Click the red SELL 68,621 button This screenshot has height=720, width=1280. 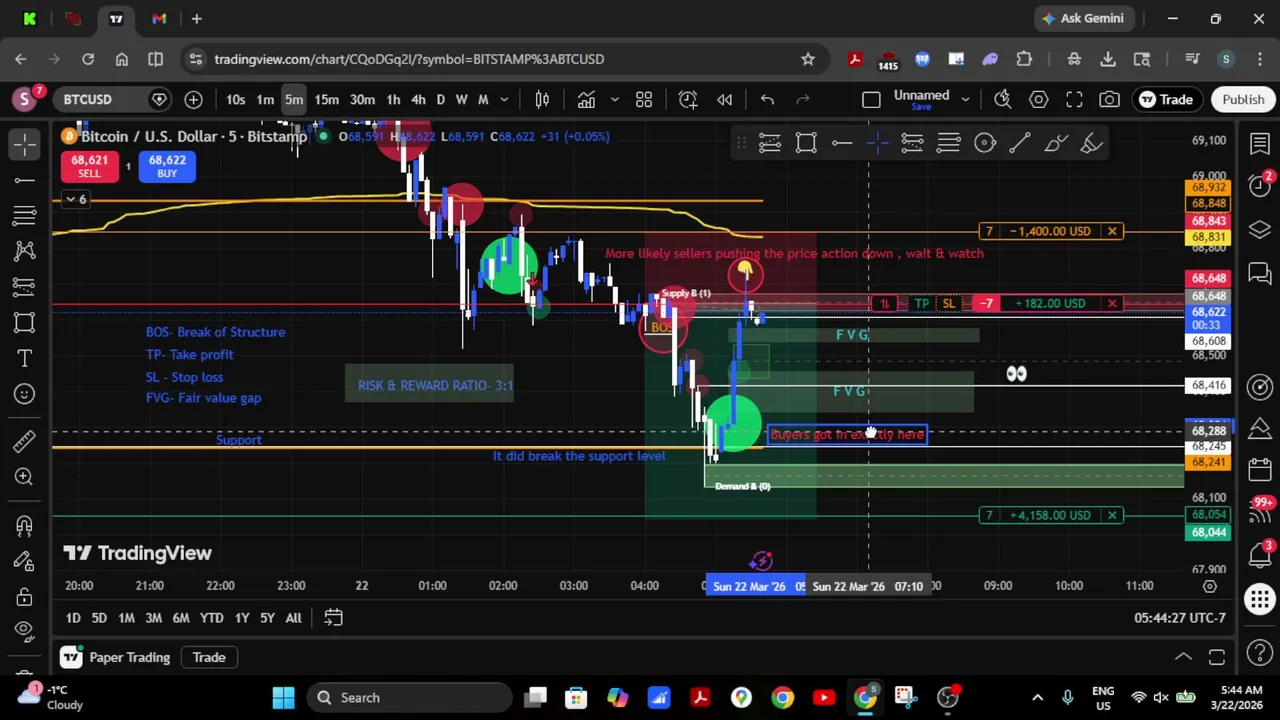(x=89, y=167)
